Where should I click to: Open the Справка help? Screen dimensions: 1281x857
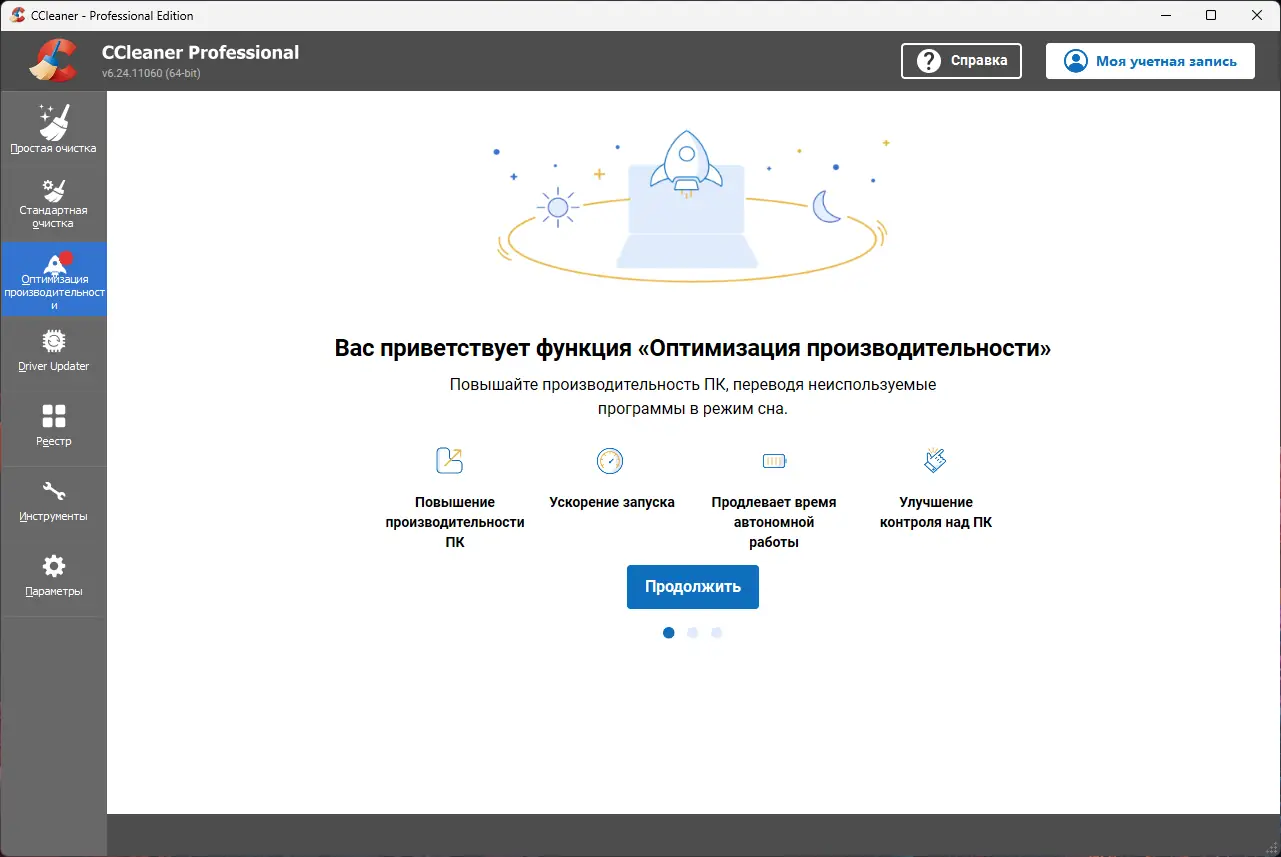[960, 61]
